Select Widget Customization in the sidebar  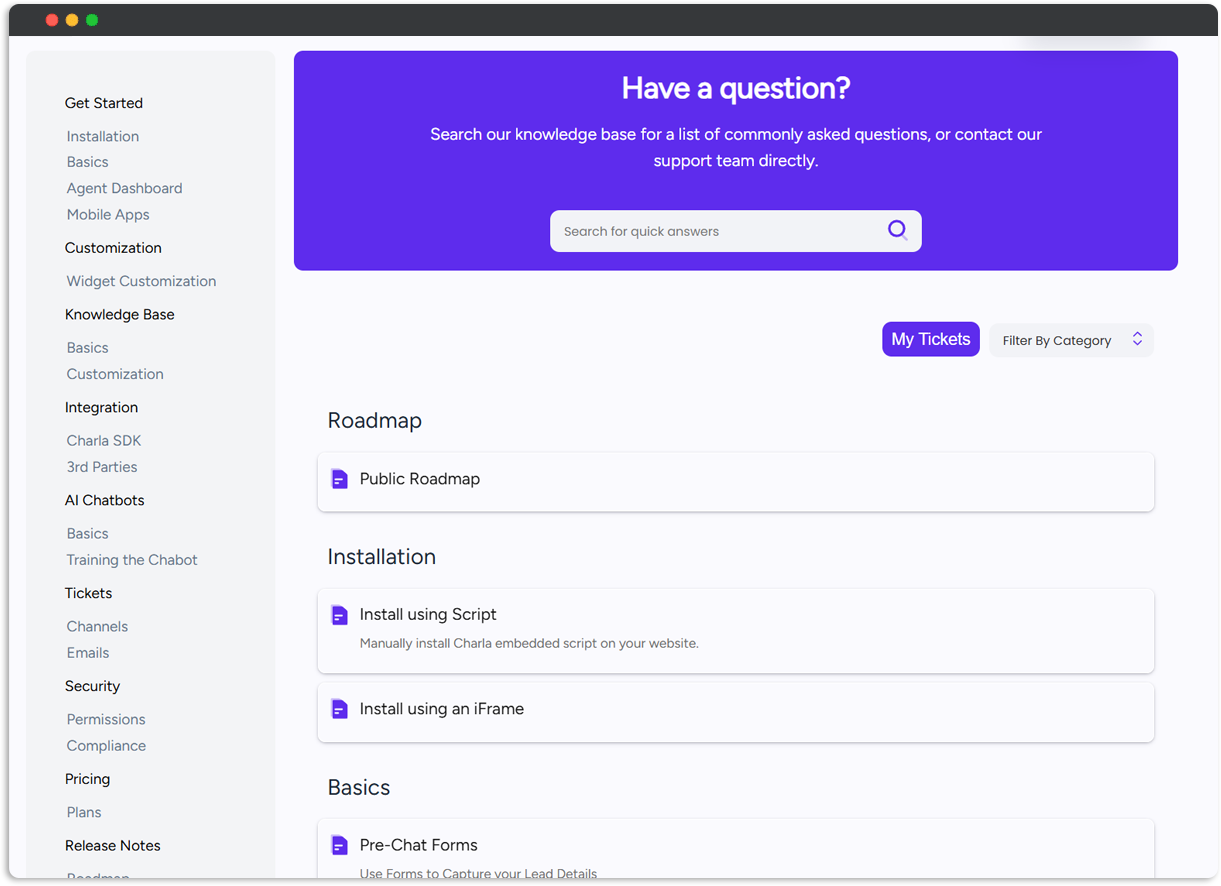(141, 281)
